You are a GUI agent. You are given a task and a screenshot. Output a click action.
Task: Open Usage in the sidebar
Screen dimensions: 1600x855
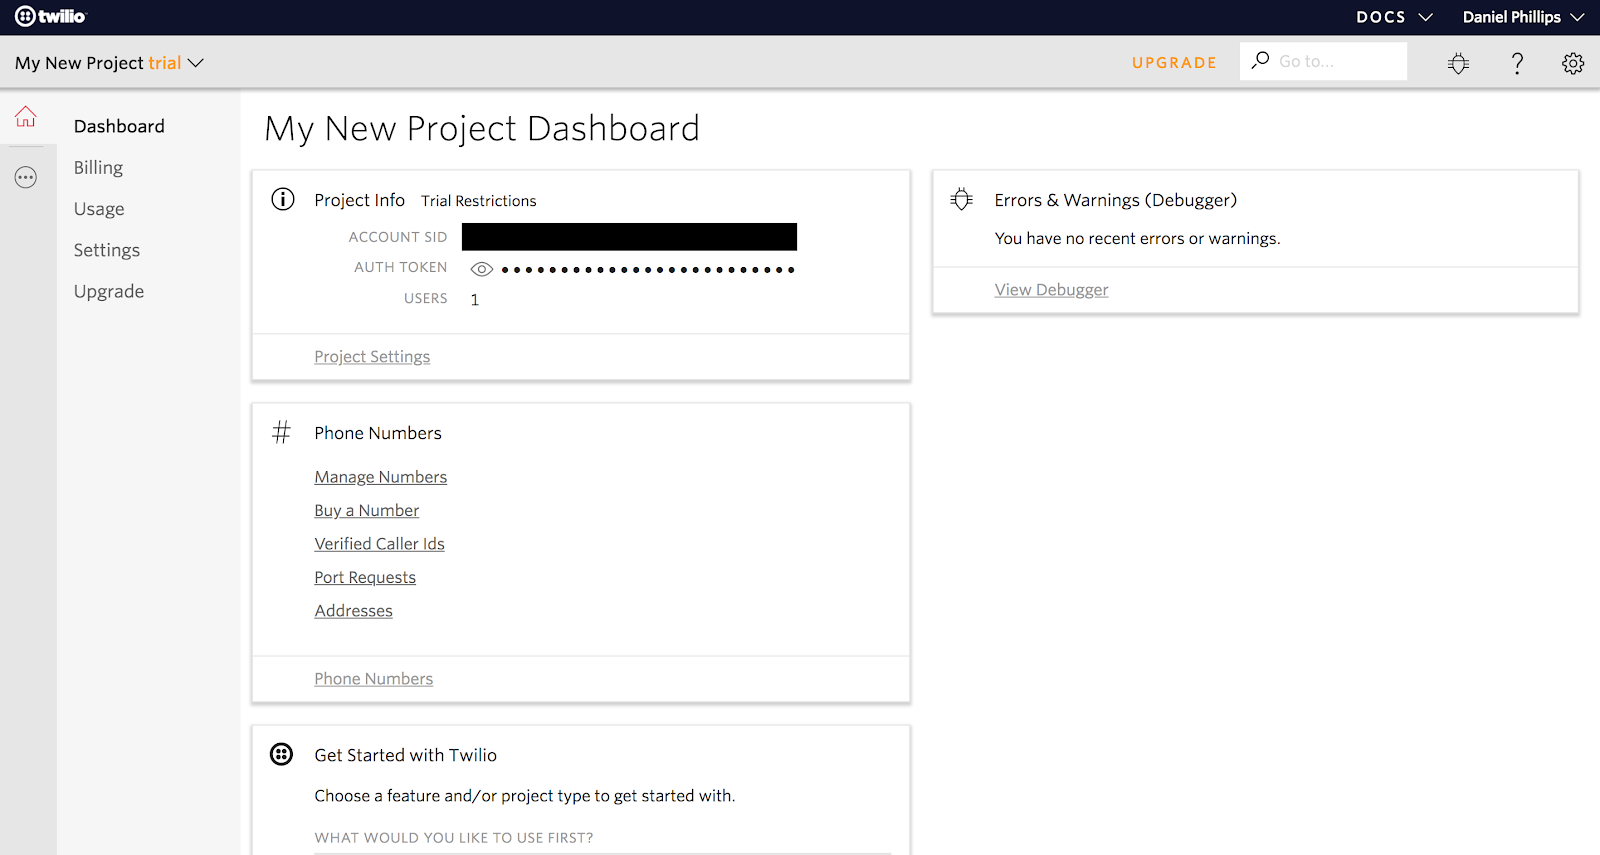click(x=99, y=208)
